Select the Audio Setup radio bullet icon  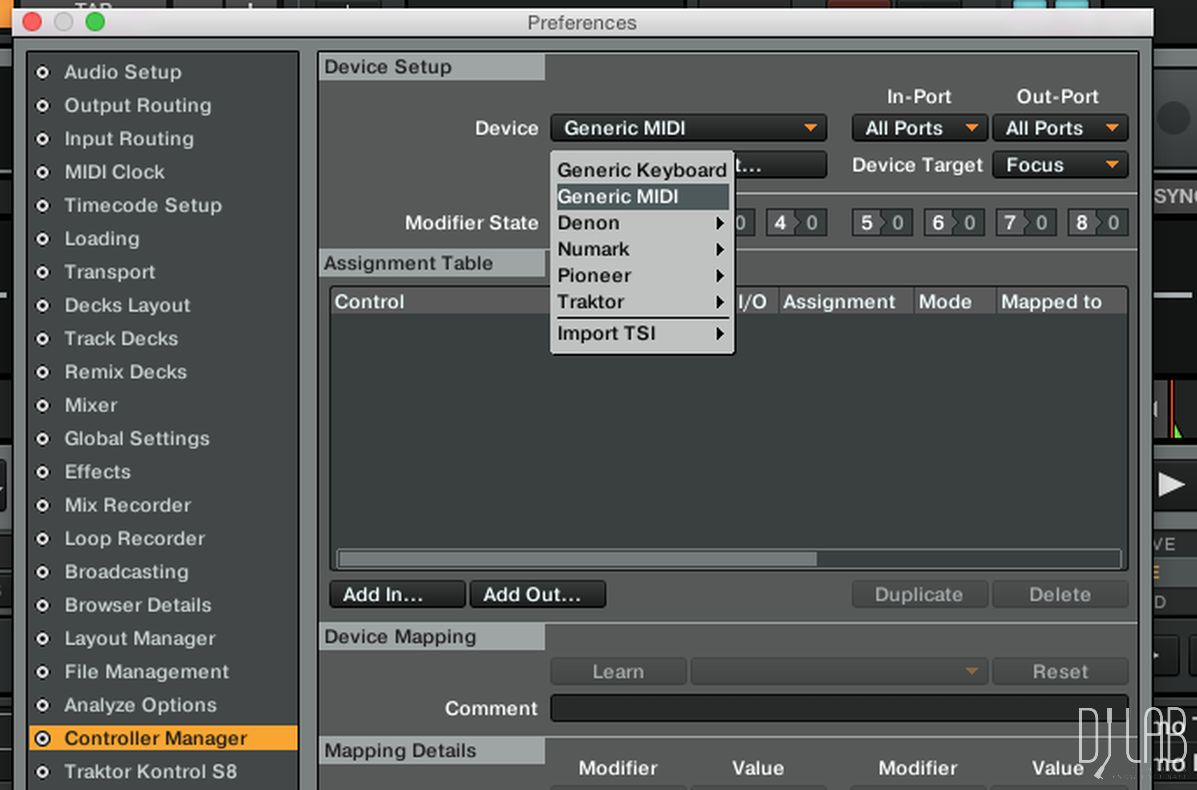[42, 72]
